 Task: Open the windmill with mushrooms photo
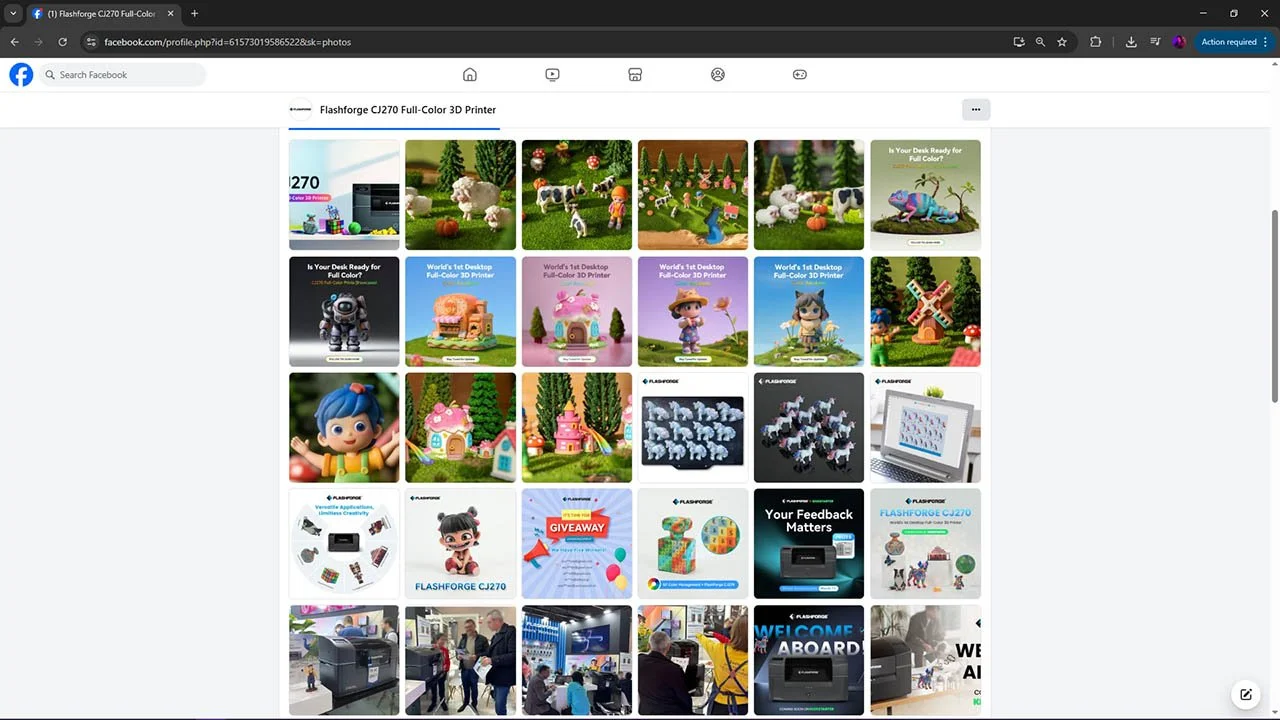click(925, 312)
